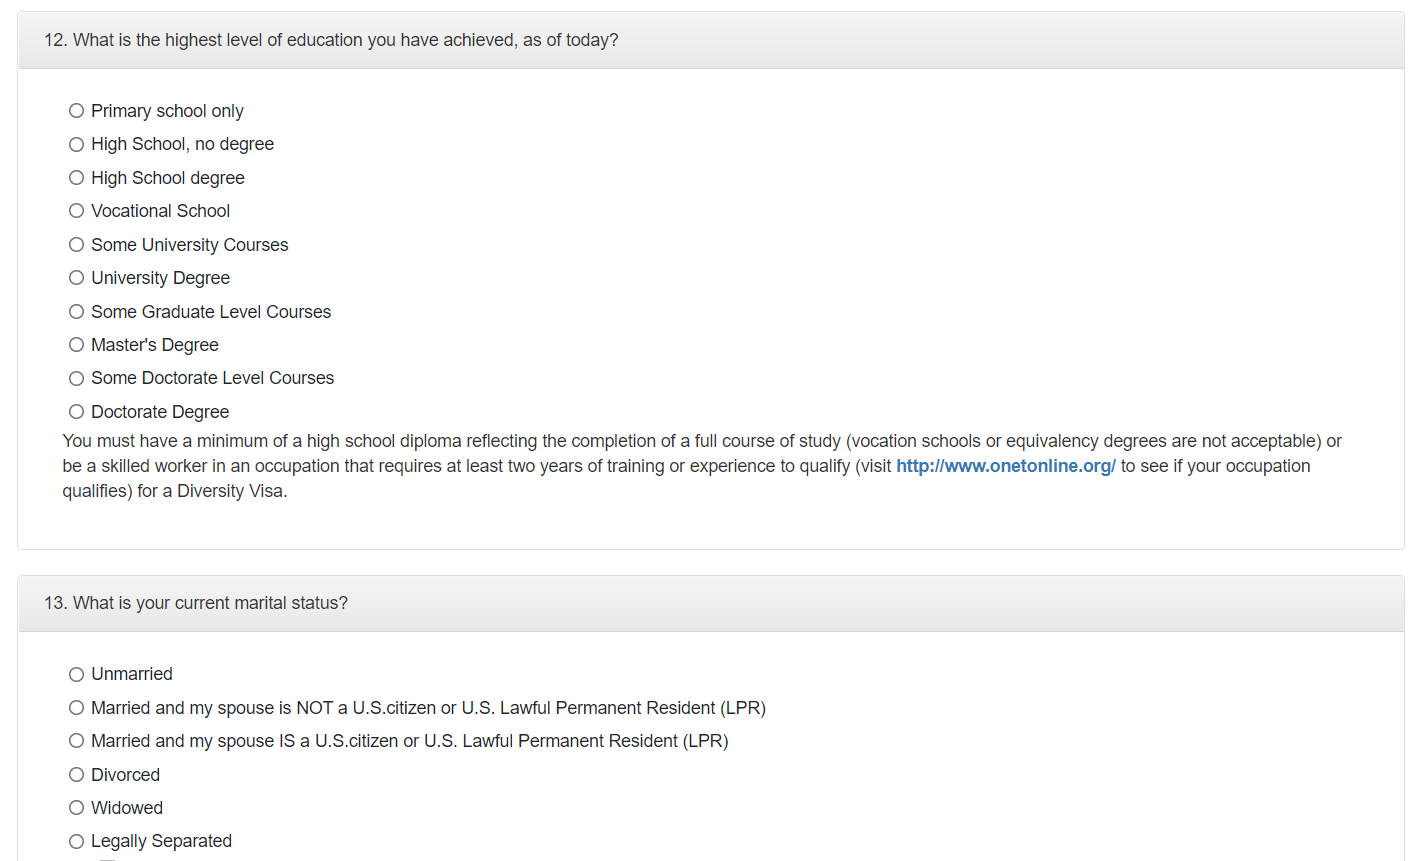Viewport: 1411px width, 861px height.
Task: Open the onetonline.org occupation link
Action: point(1005,466)
